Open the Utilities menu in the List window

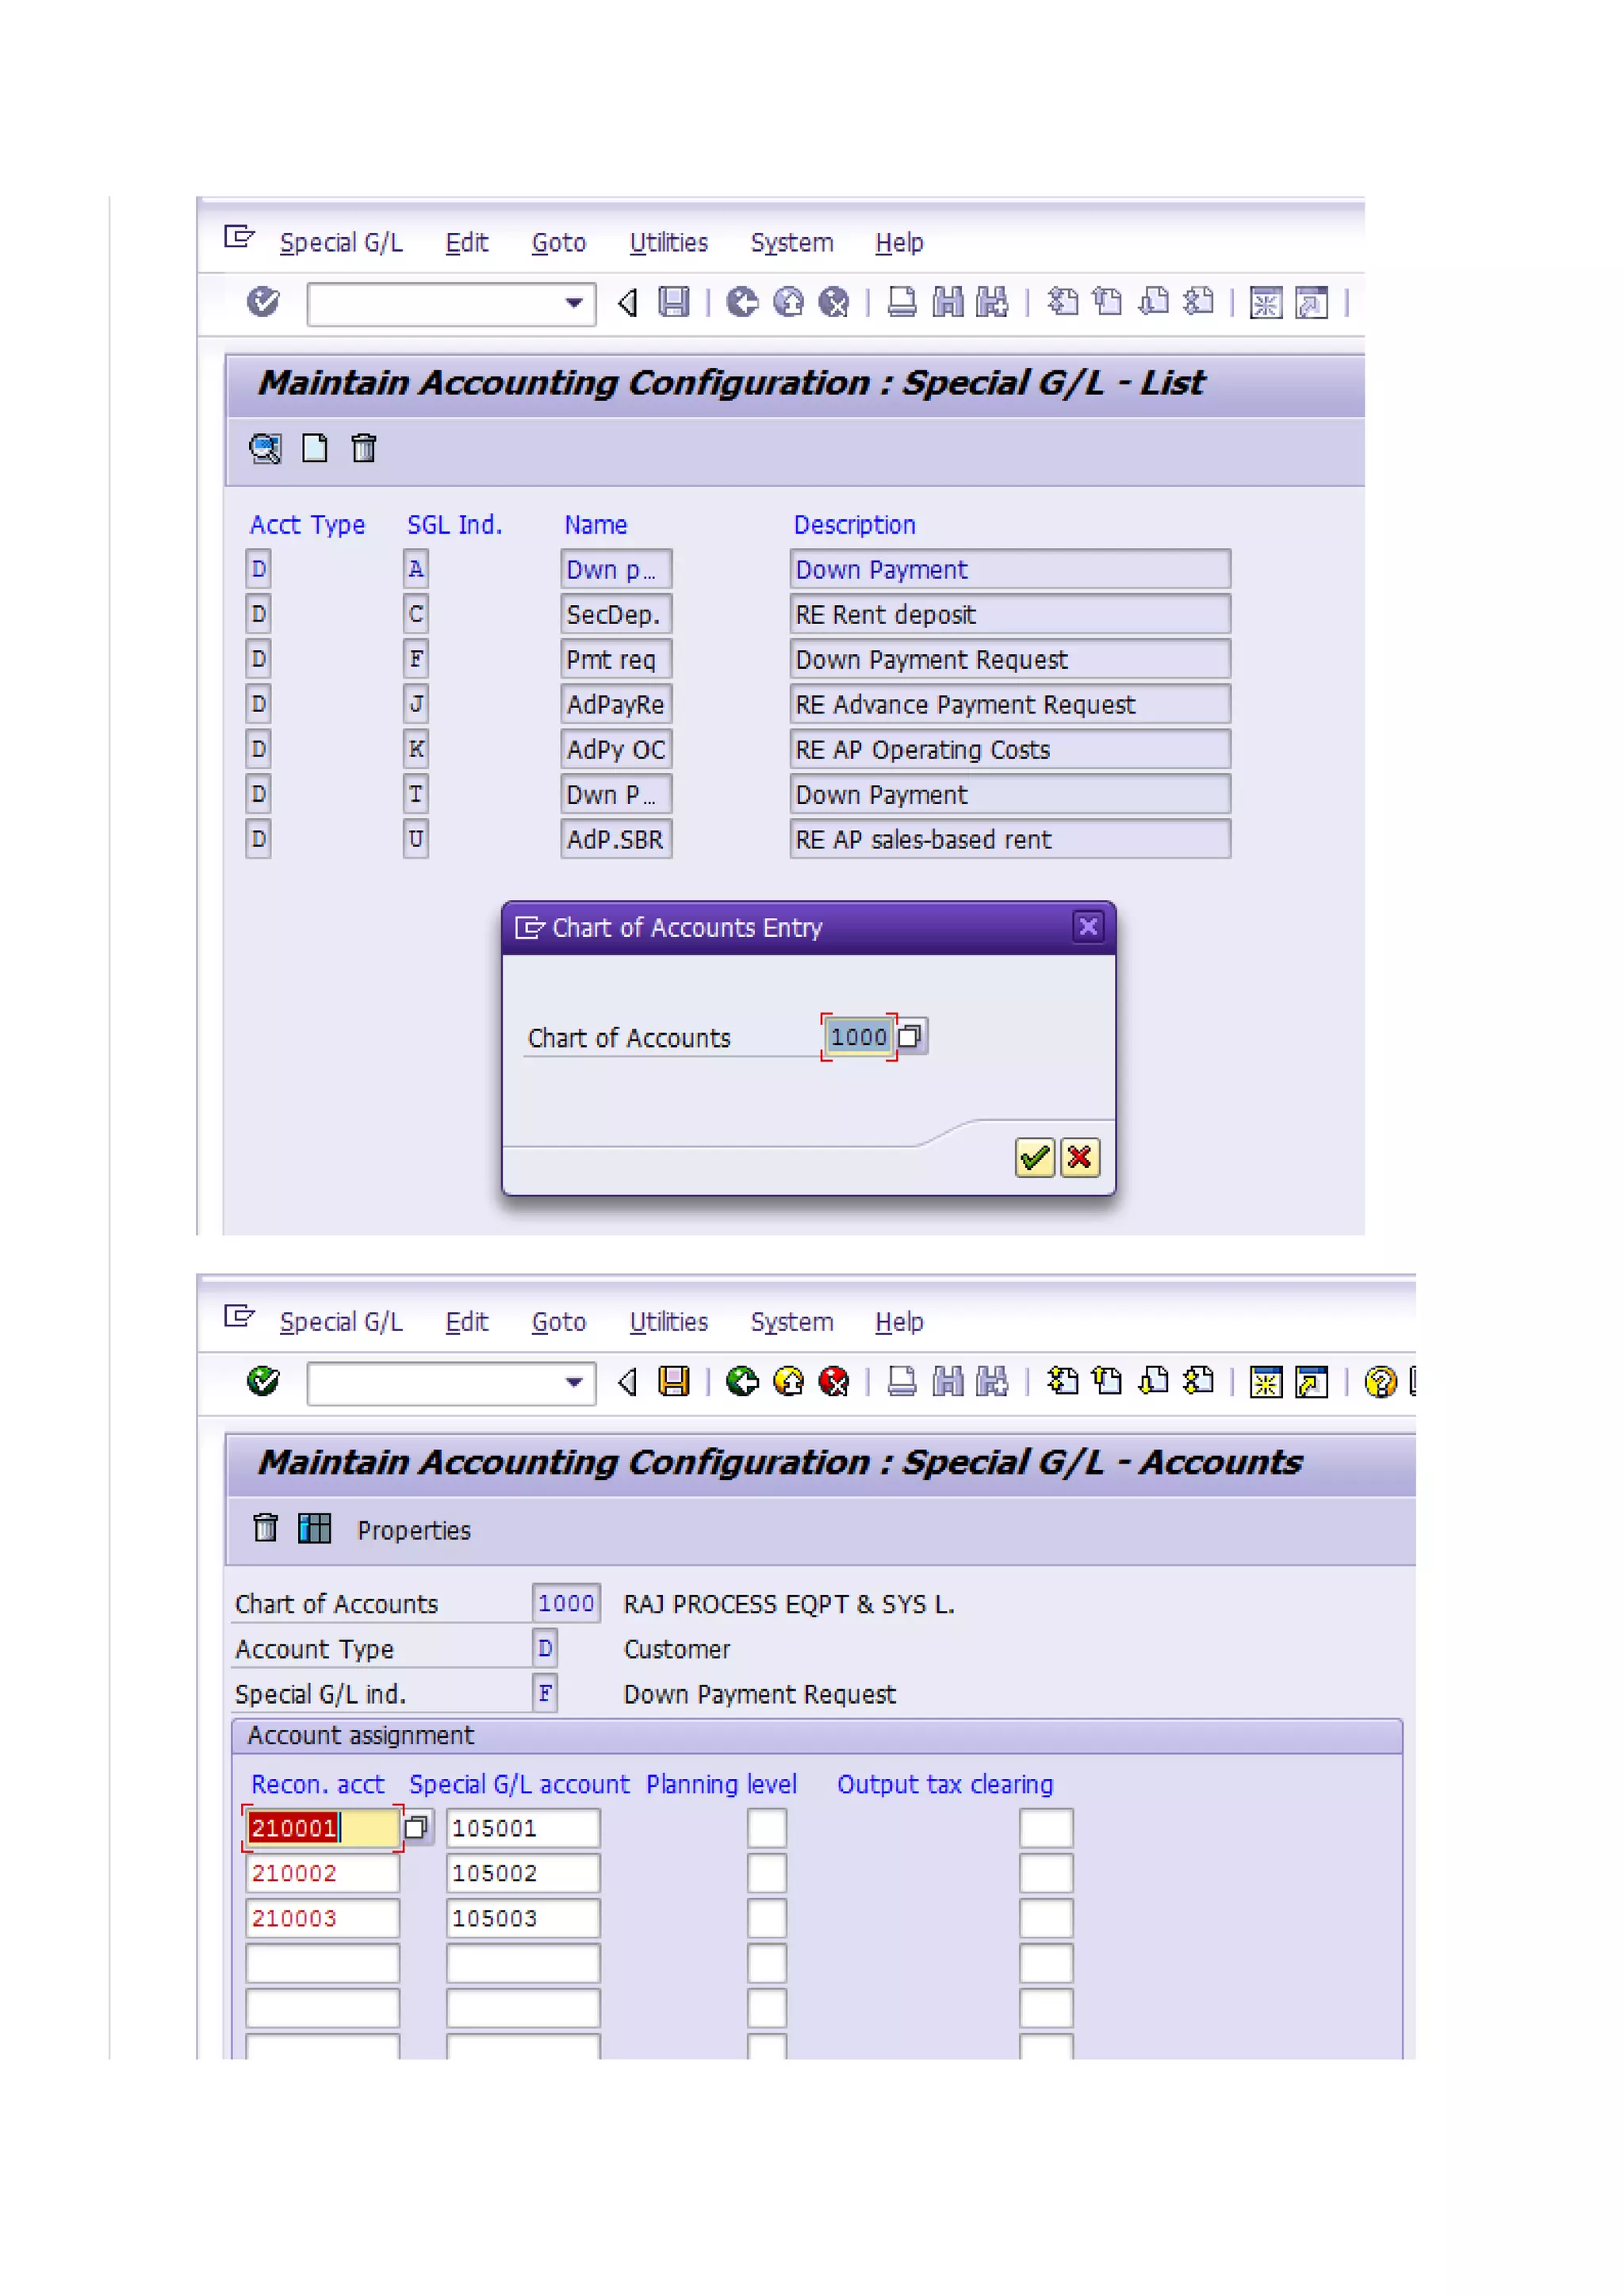(668, 243)
